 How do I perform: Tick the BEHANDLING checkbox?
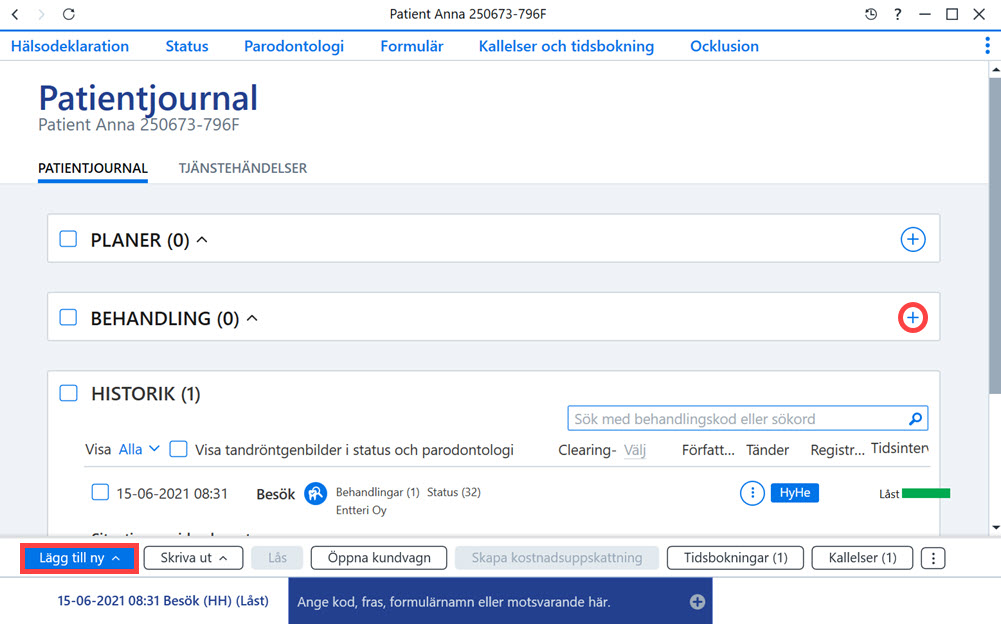click(68, 317)
